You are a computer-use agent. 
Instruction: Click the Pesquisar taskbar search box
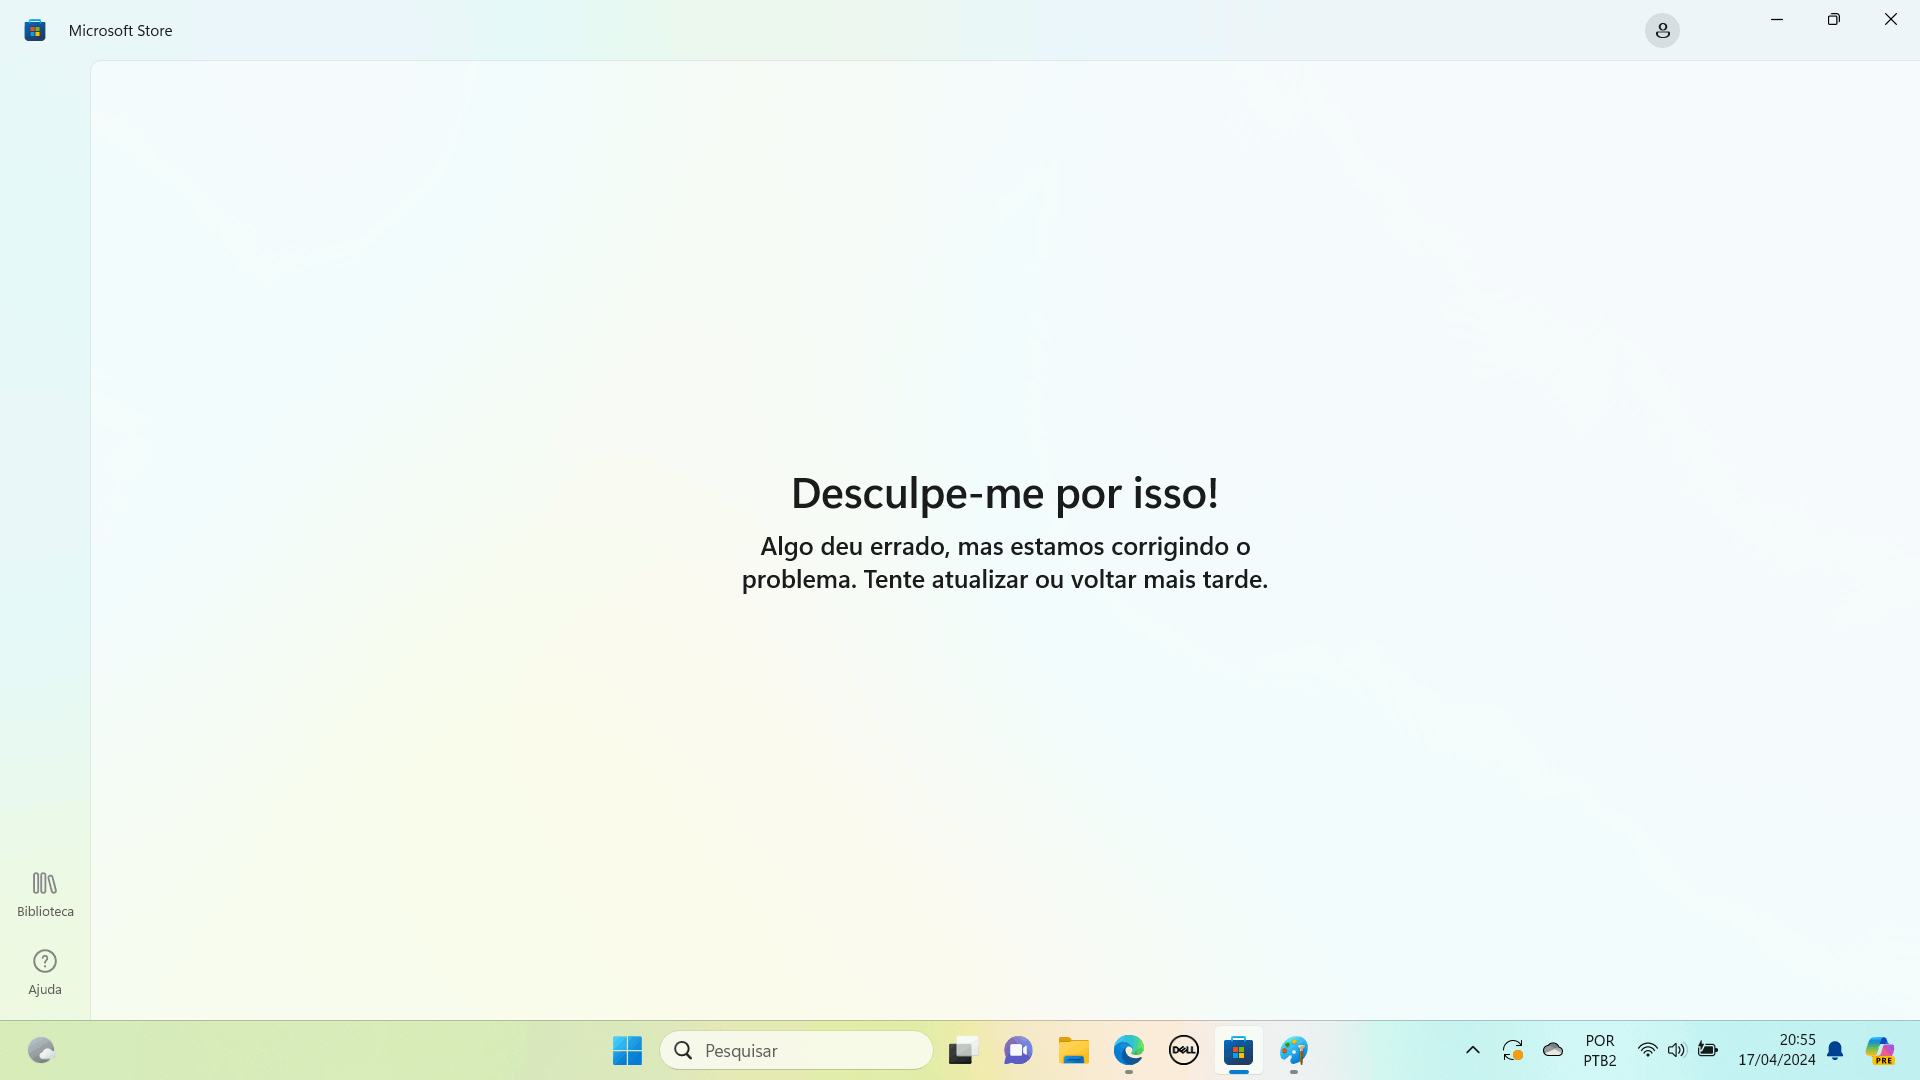click(x=796, y=1050)
